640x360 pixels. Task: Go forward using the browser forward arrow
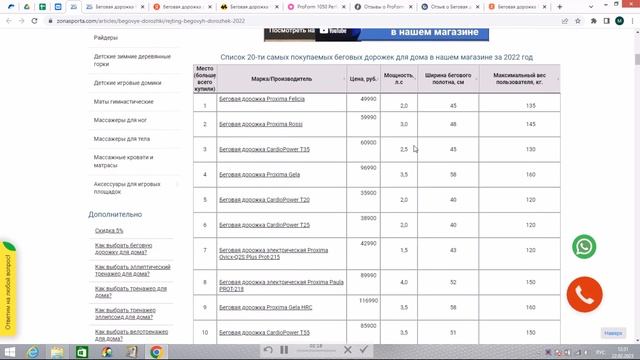(22, 21)
